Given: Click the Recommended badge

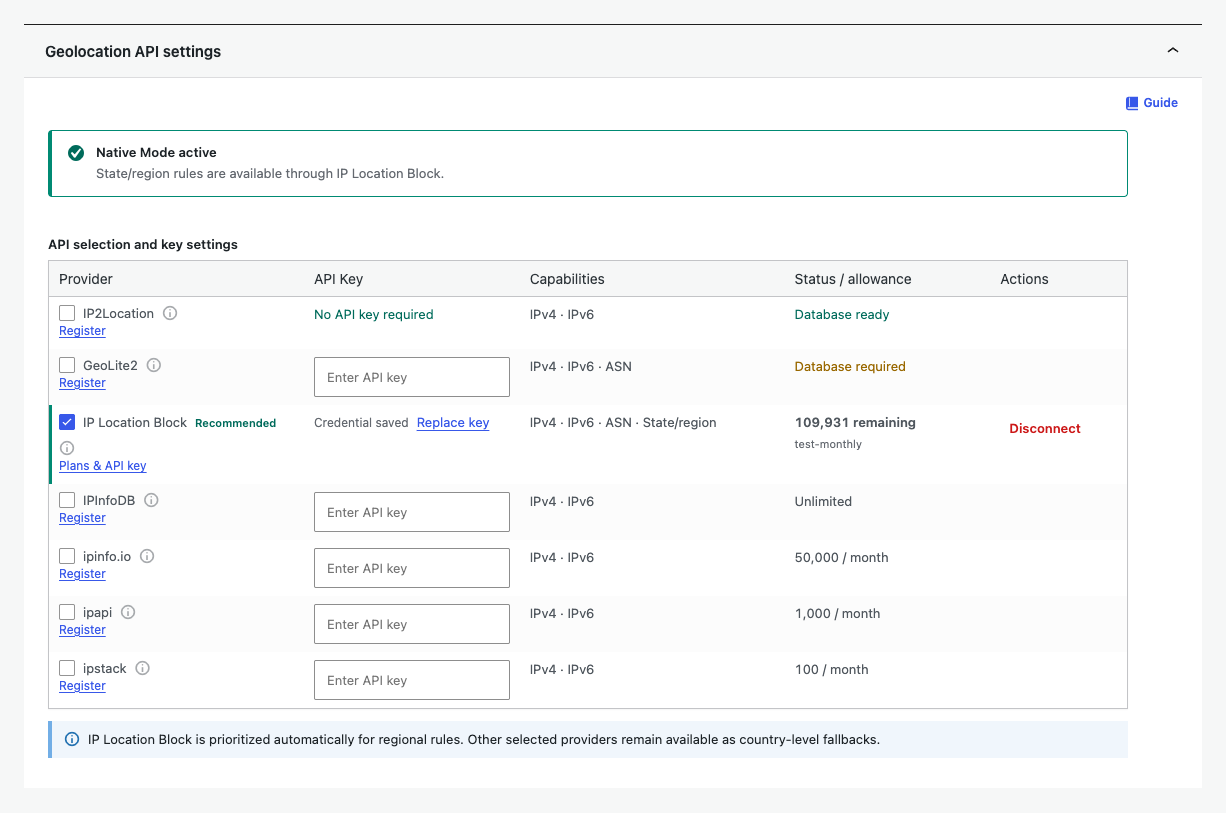Looking at the screenshot, I should [x=235, y=423].
